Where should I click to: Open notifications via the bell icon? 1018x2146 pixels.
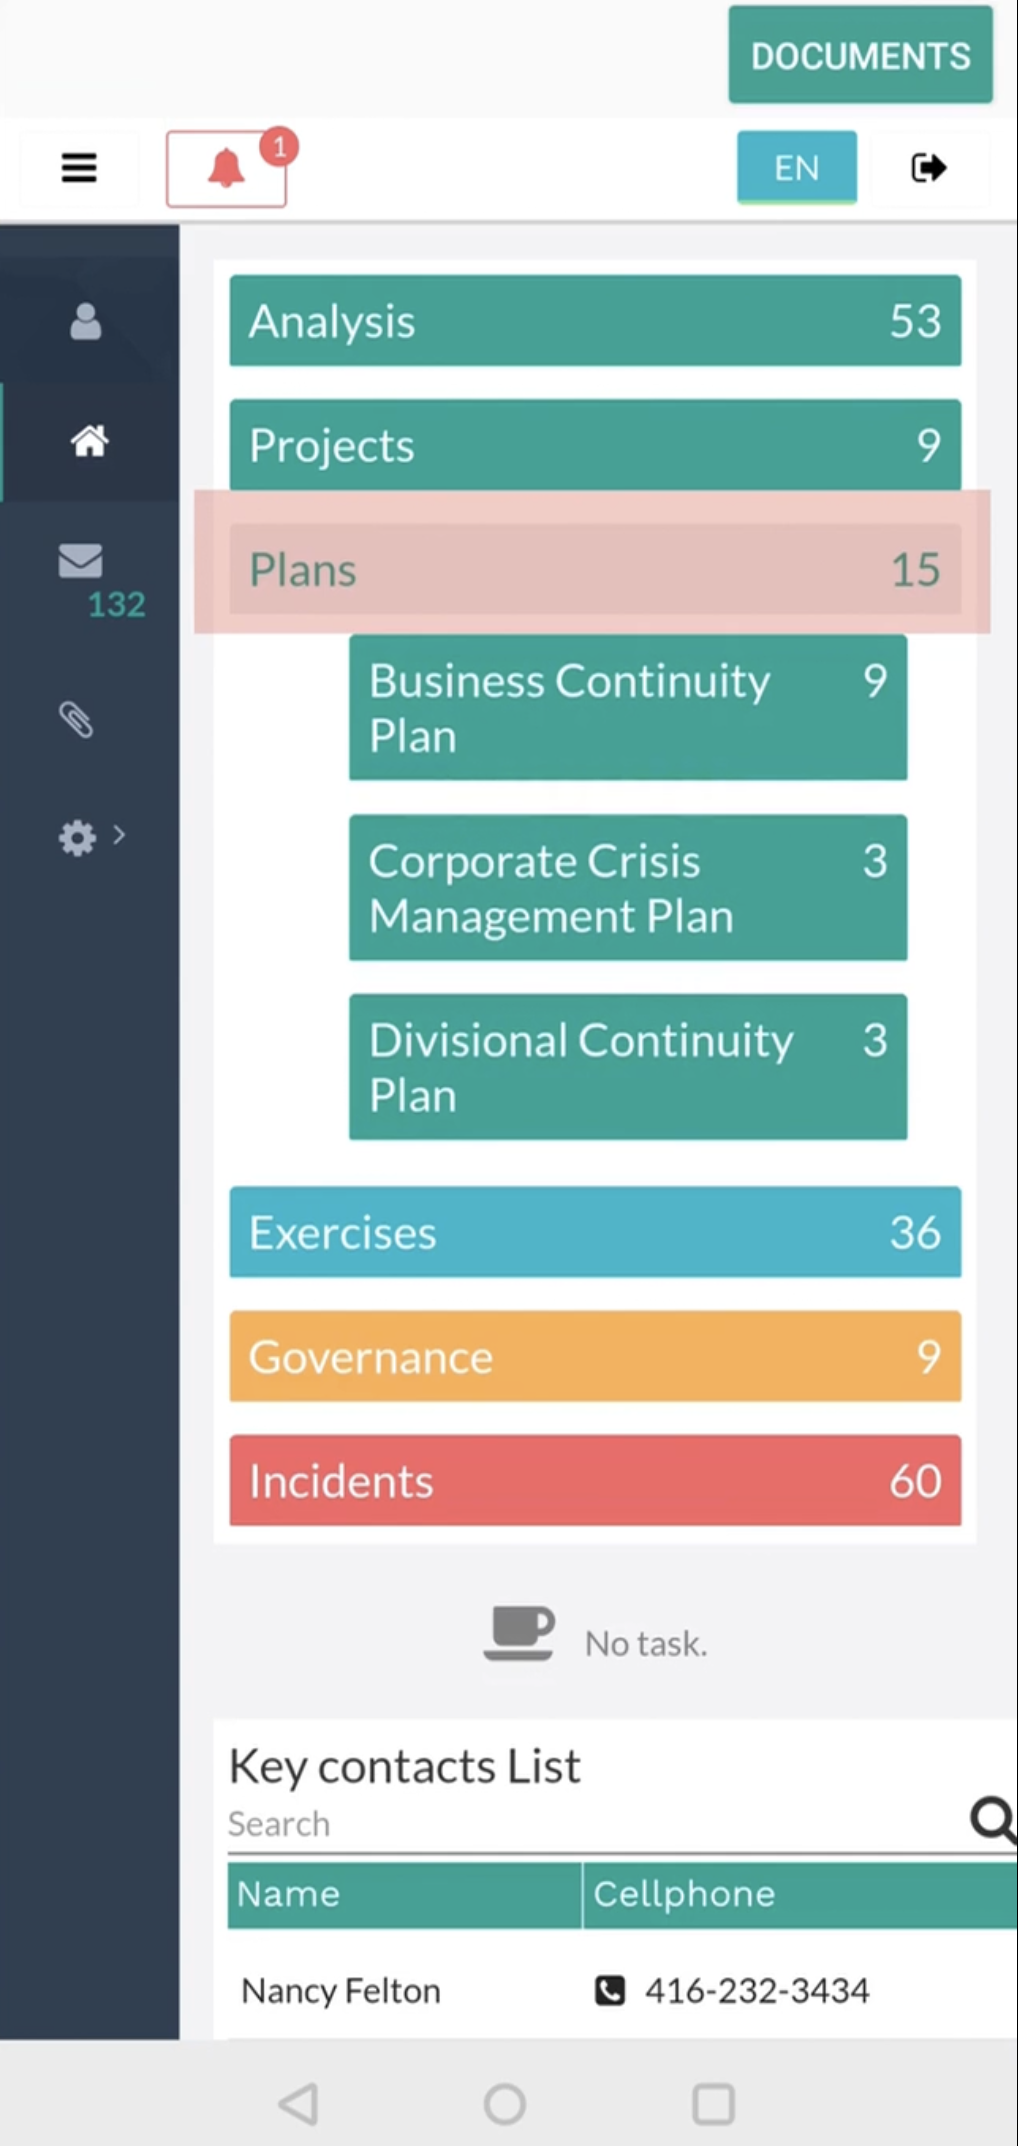pos(227,168)
